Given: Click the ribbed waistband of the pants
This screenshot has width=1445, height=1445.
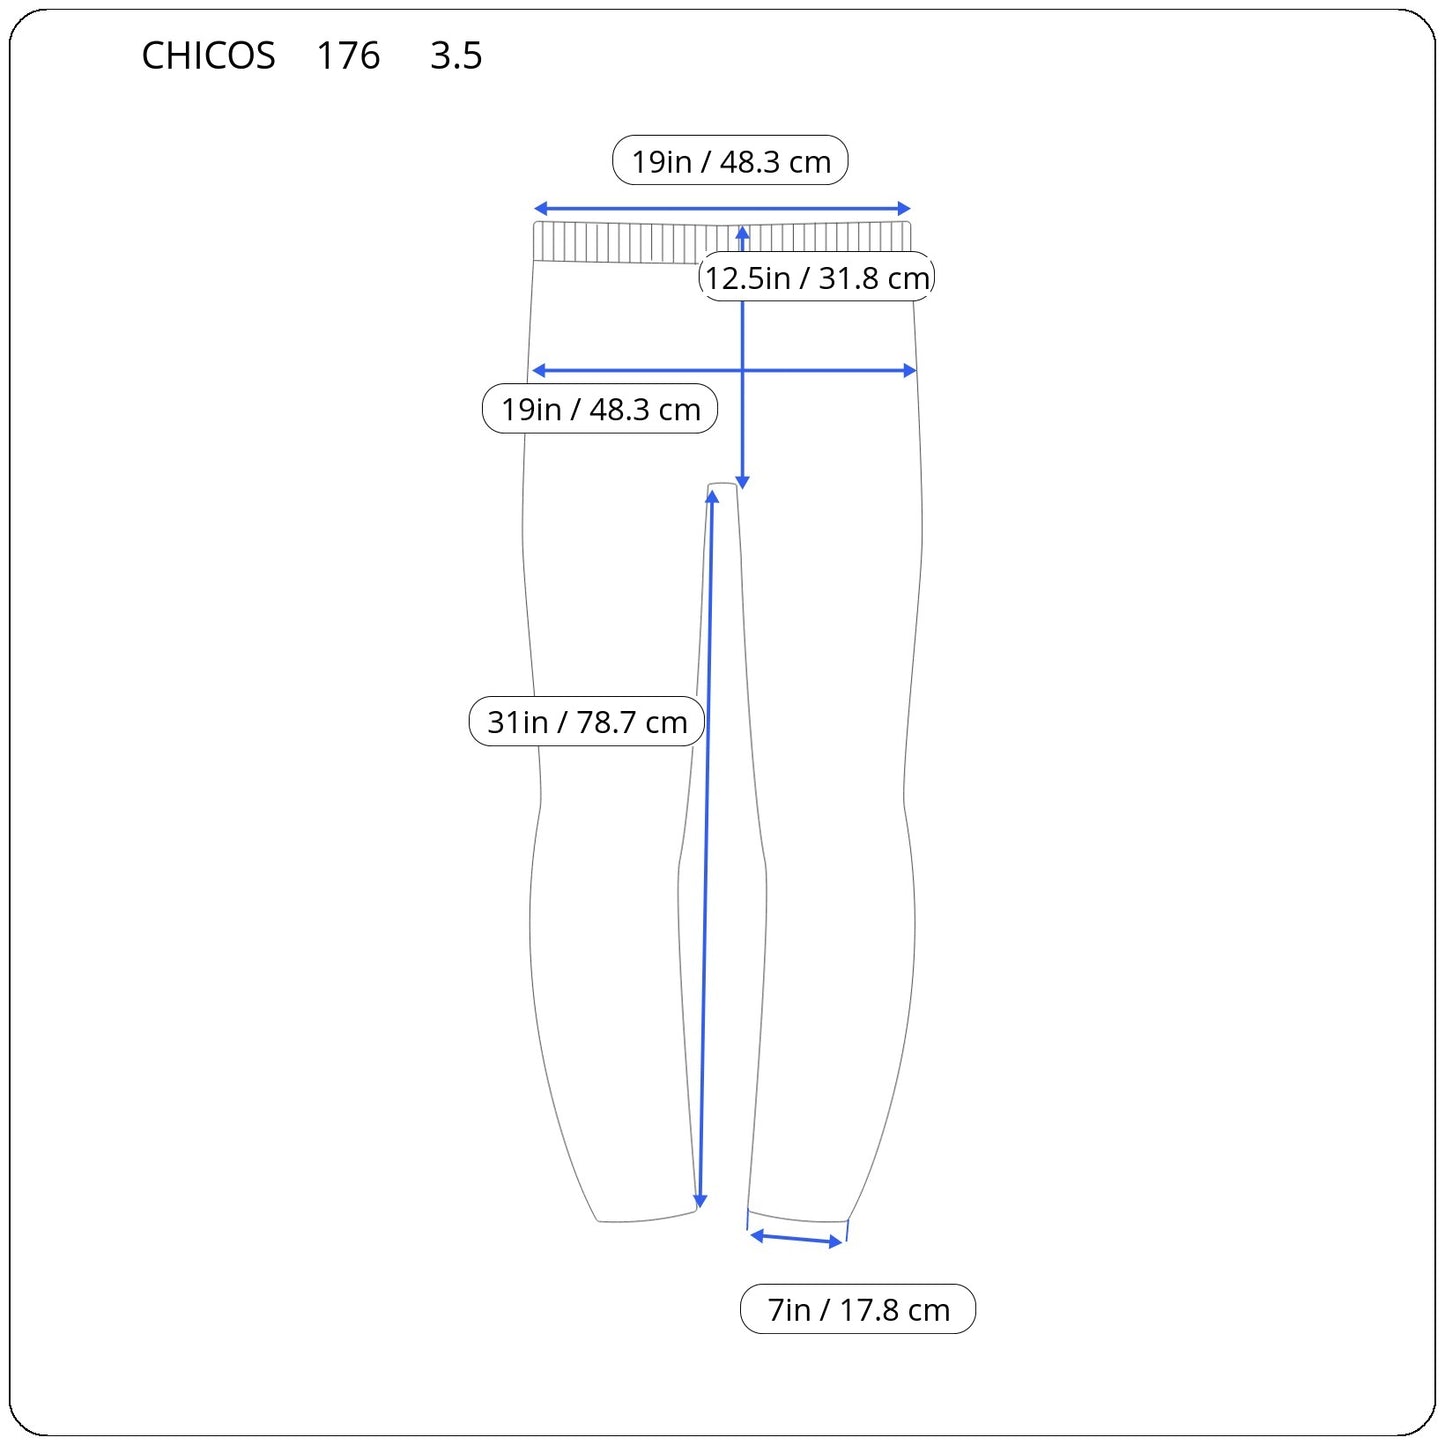Looking at the screenshot, I should 722,242.
